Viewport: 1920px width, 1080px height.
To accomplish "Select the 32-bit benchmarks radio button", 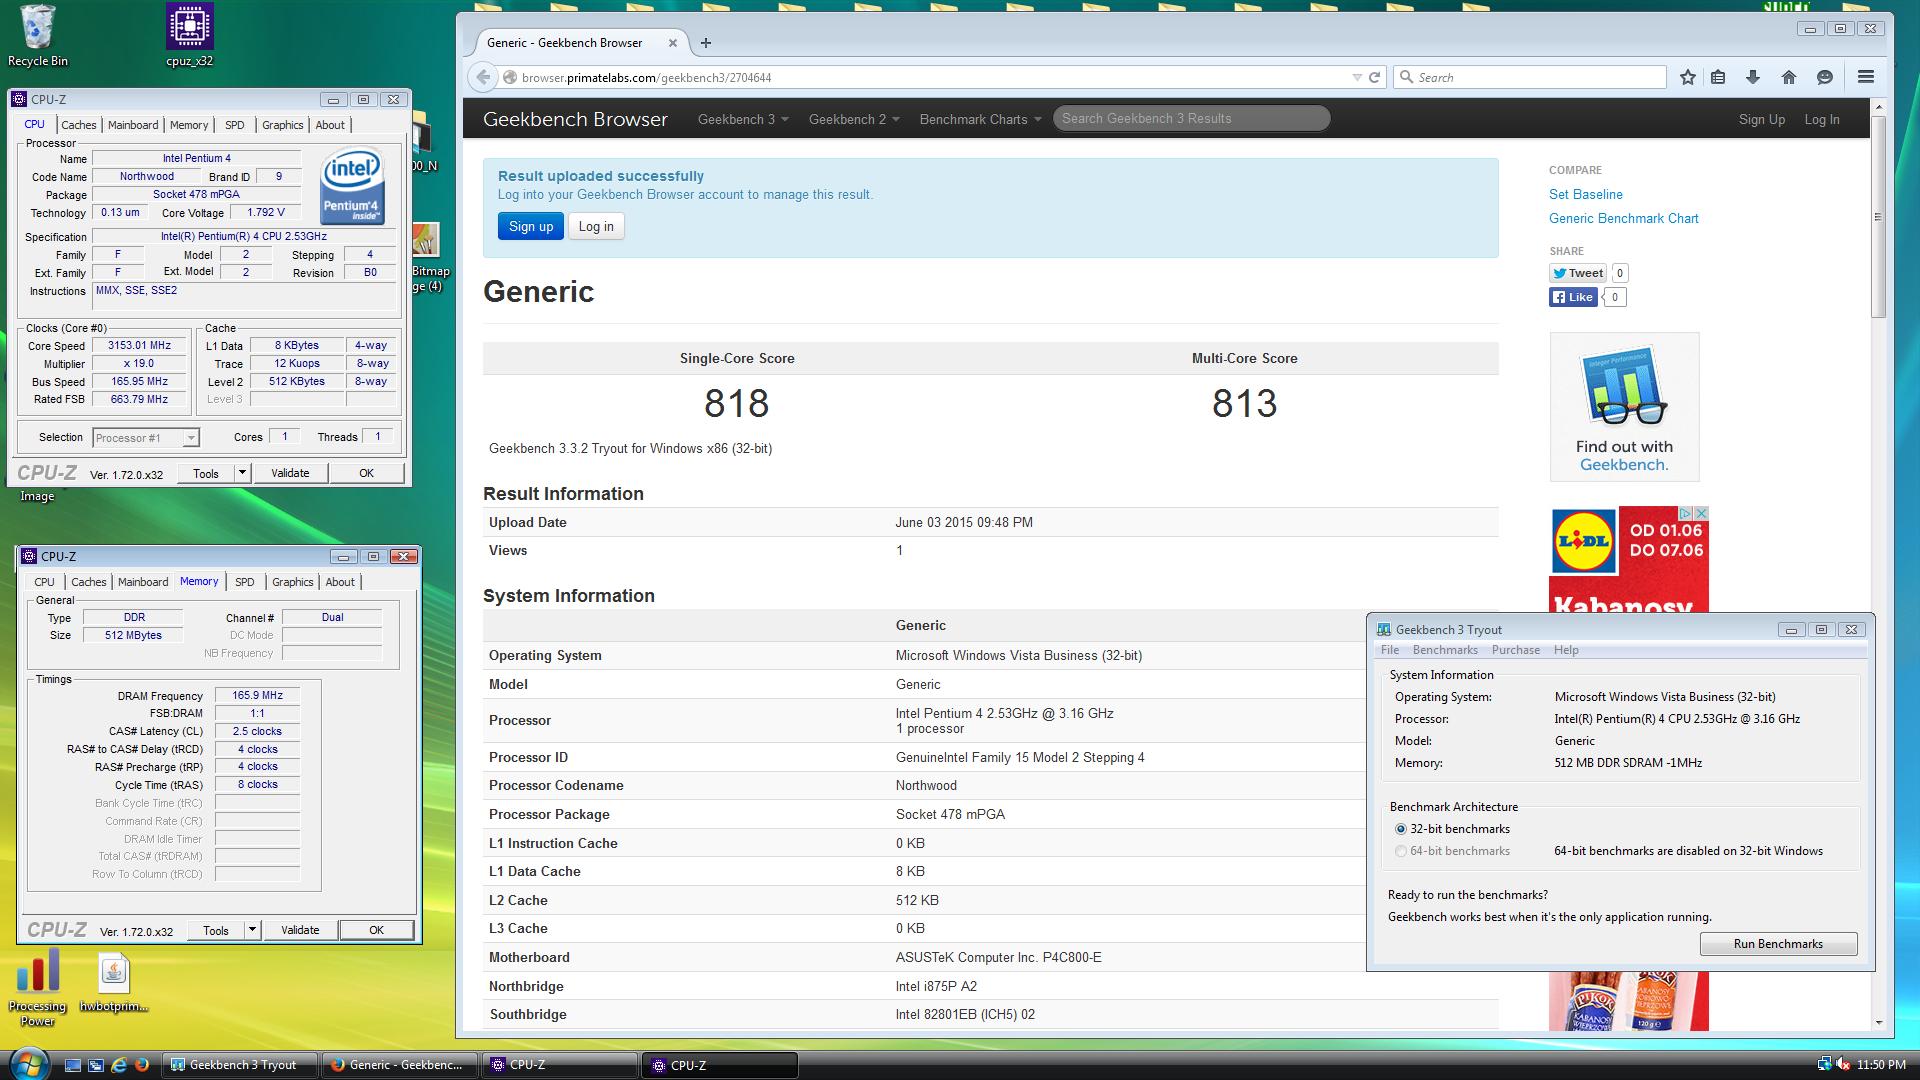I will [1400, 829].
